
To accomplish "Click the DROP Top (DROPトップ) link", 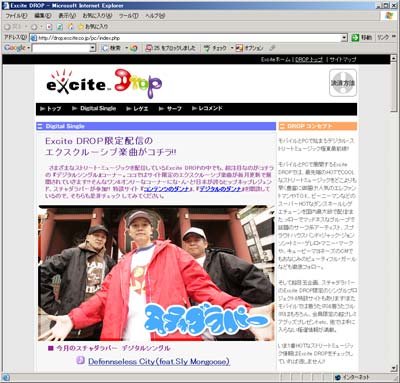I will click(x=309, y=59).
